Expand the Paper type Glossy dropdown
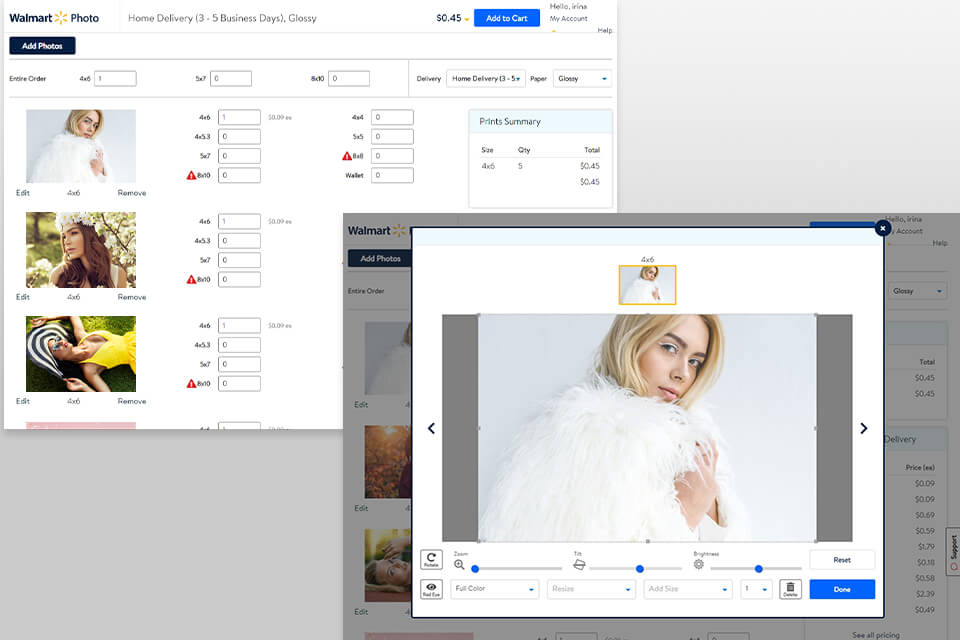This screenshot has width=960, height=640. 582,78
